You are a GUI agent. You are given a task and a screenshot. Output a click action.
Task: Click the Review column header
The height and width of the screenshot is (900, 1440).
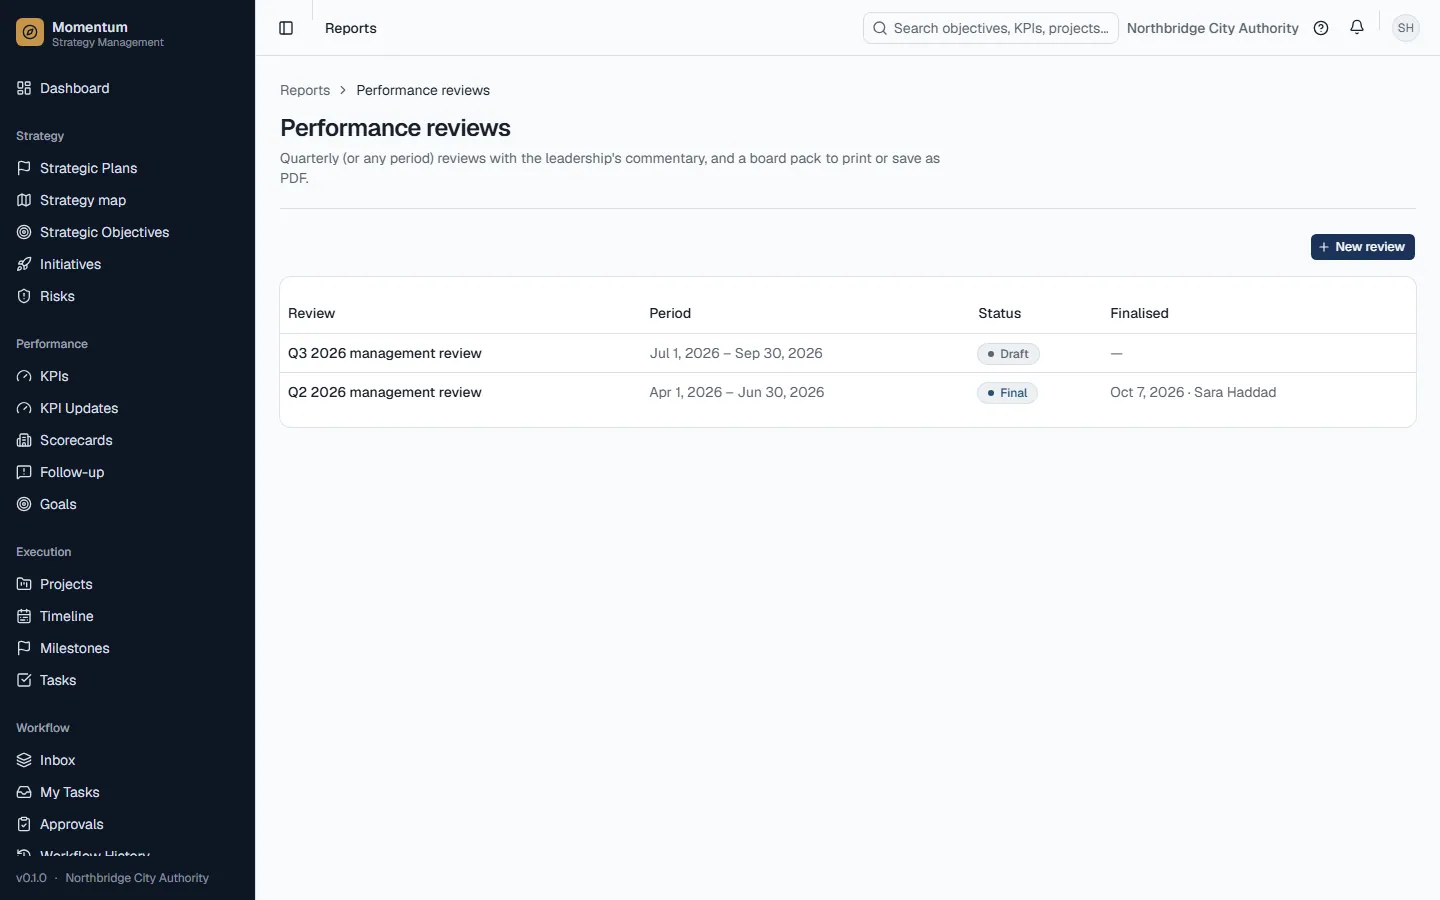(311, 313)
